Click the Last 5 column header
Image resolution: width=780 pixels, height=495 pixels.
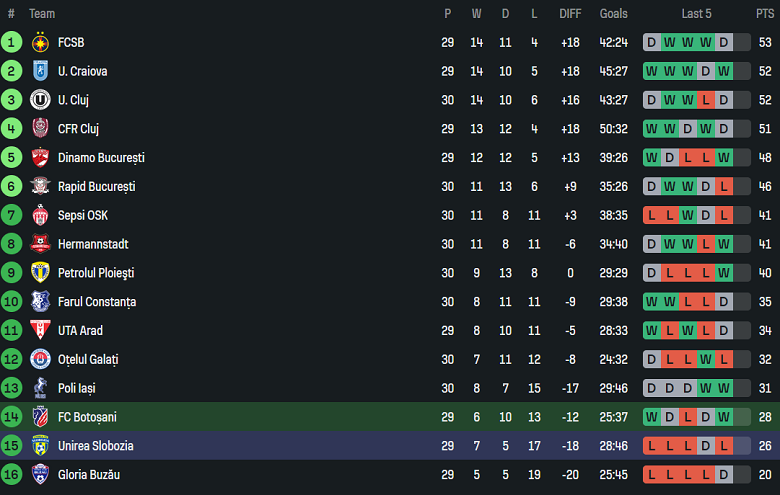click(697, 14)
